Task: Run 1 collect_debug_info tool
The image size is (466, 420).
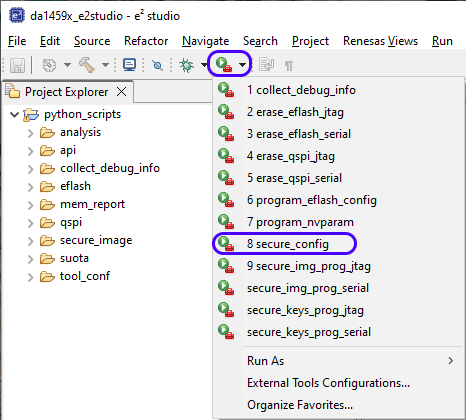Action: 338,90
